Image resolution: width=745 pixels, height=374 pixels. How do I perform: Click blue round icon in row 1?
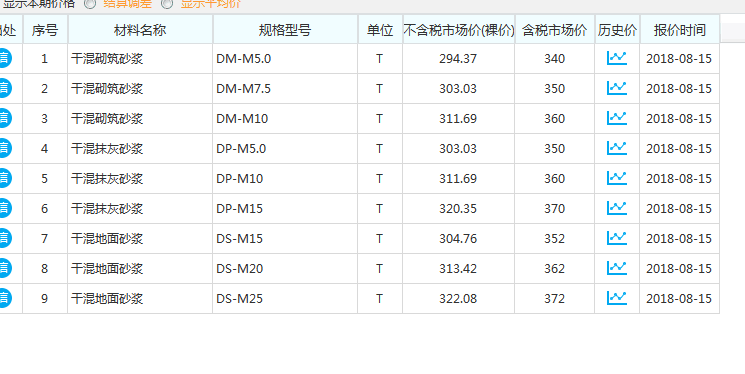pyautogui.click(x=5, y=58)
